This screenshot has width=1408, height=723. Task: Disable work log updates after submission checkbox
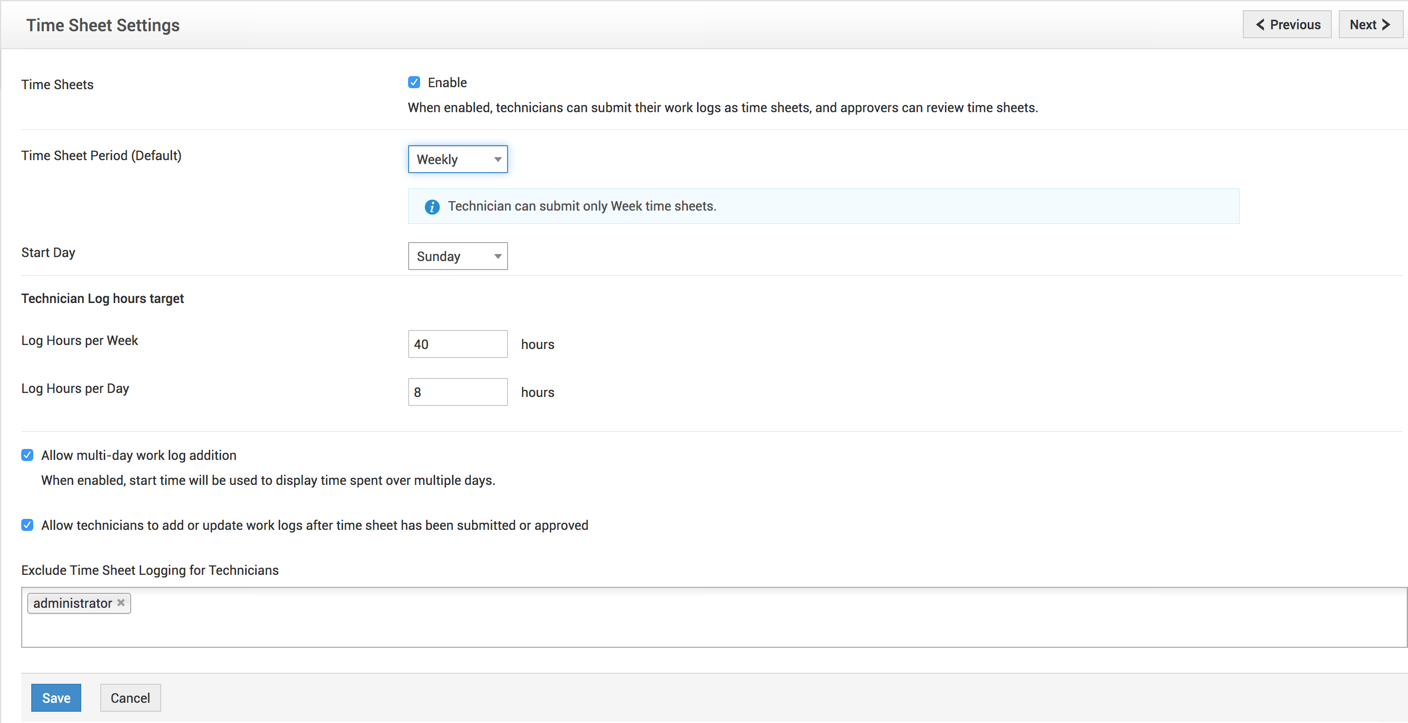coord(28,525)
